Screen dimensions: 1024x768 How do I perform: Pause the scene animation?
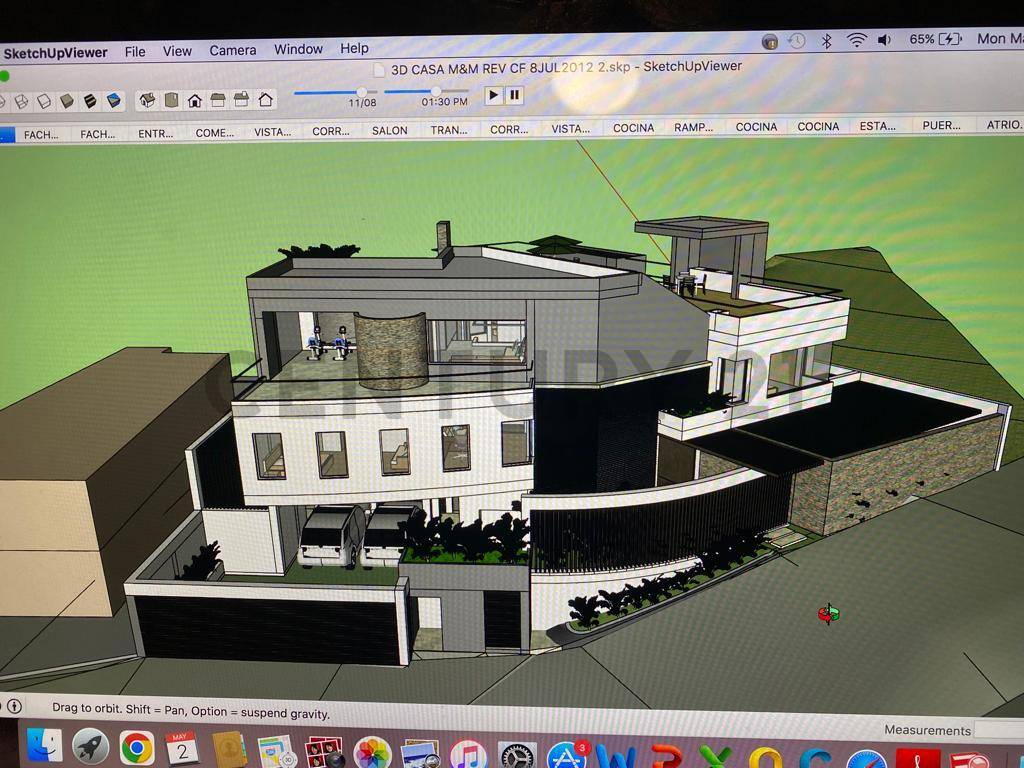click(514, 95)
